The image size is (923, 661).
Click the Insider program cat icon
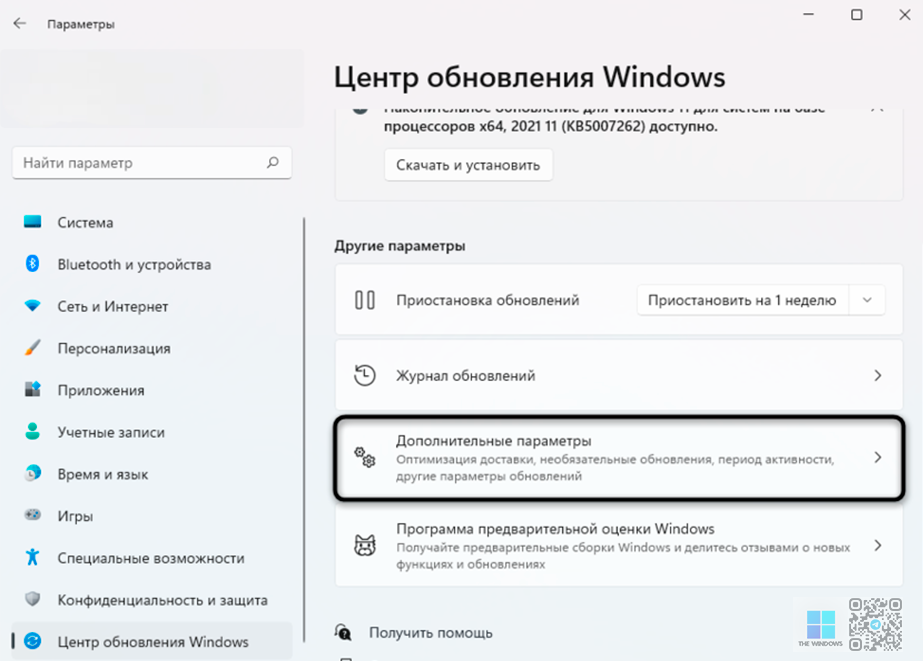tap(365, 546)
